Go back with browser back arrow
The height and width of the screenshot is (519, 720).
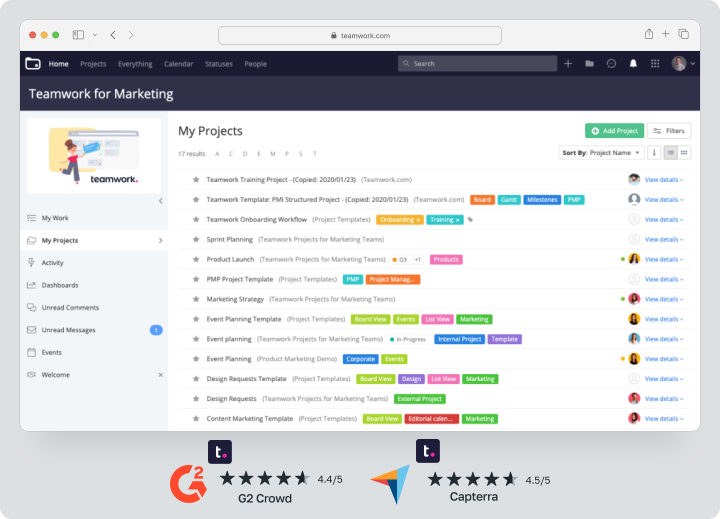point(113,35)
